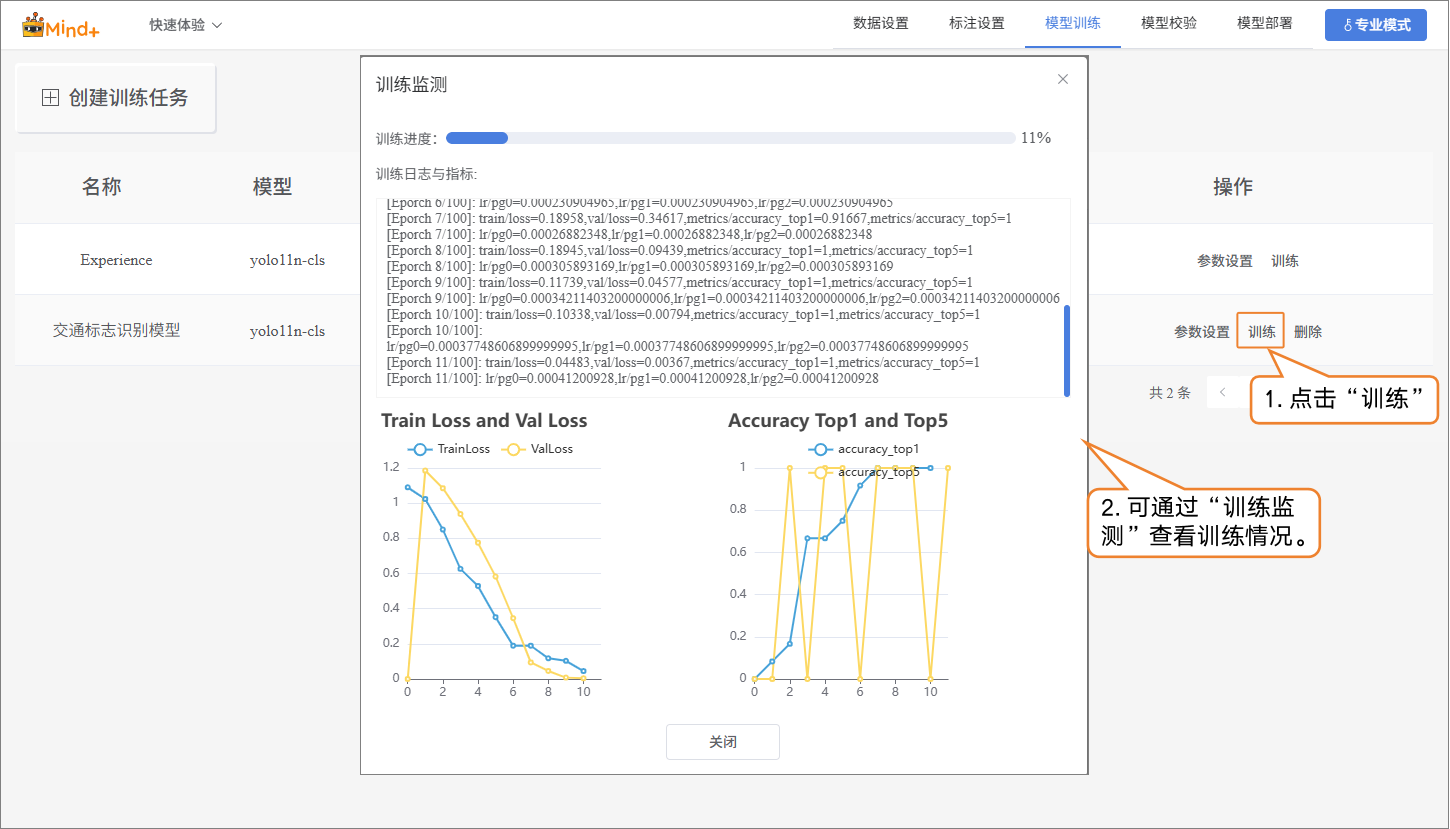1450x829 pixels.
Task: Hide the ValLoss series via its legend
Action: (540, 449)
